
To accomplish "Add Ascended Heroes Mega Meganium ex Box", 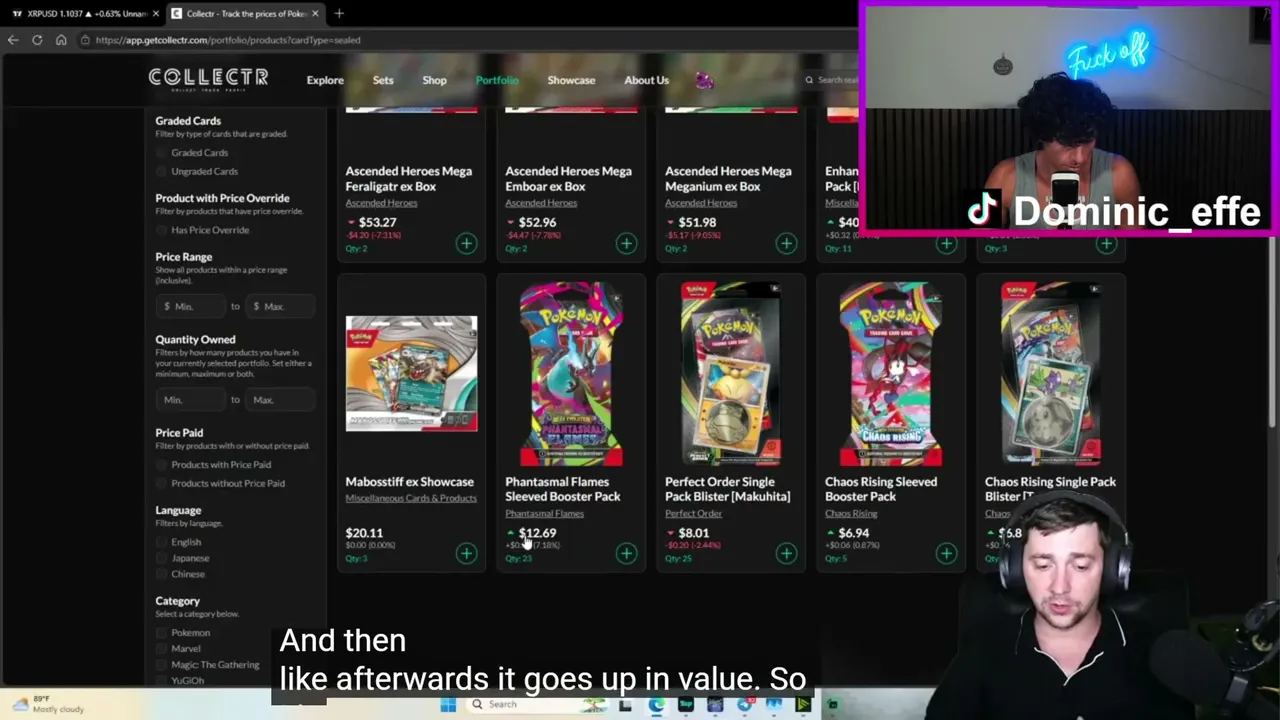I will tap(786, 243).
